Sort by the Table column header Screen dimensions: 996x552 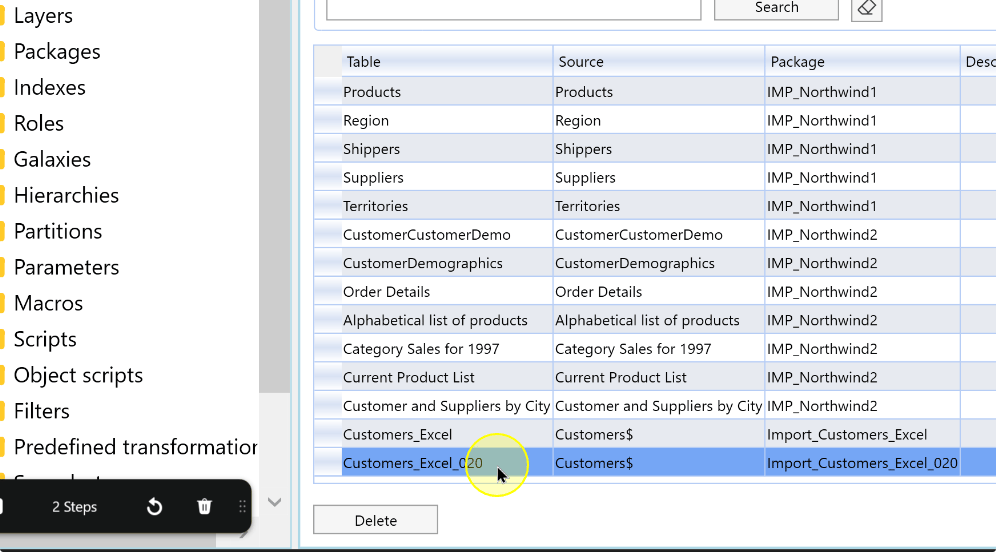[447, 62]
